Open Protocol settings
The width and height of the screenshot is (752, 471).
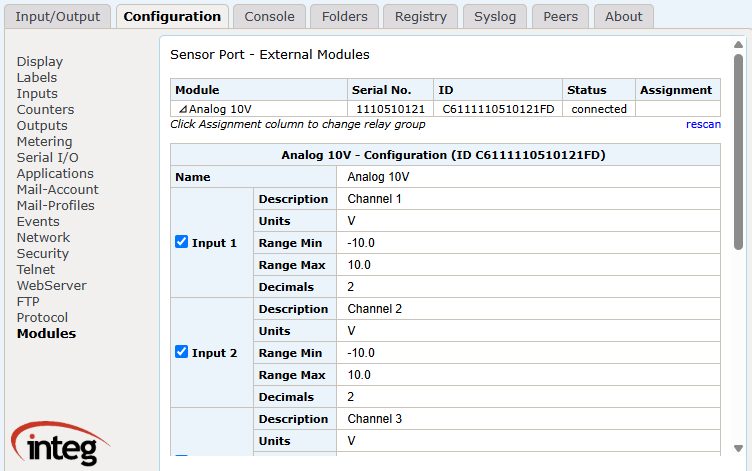42,317
